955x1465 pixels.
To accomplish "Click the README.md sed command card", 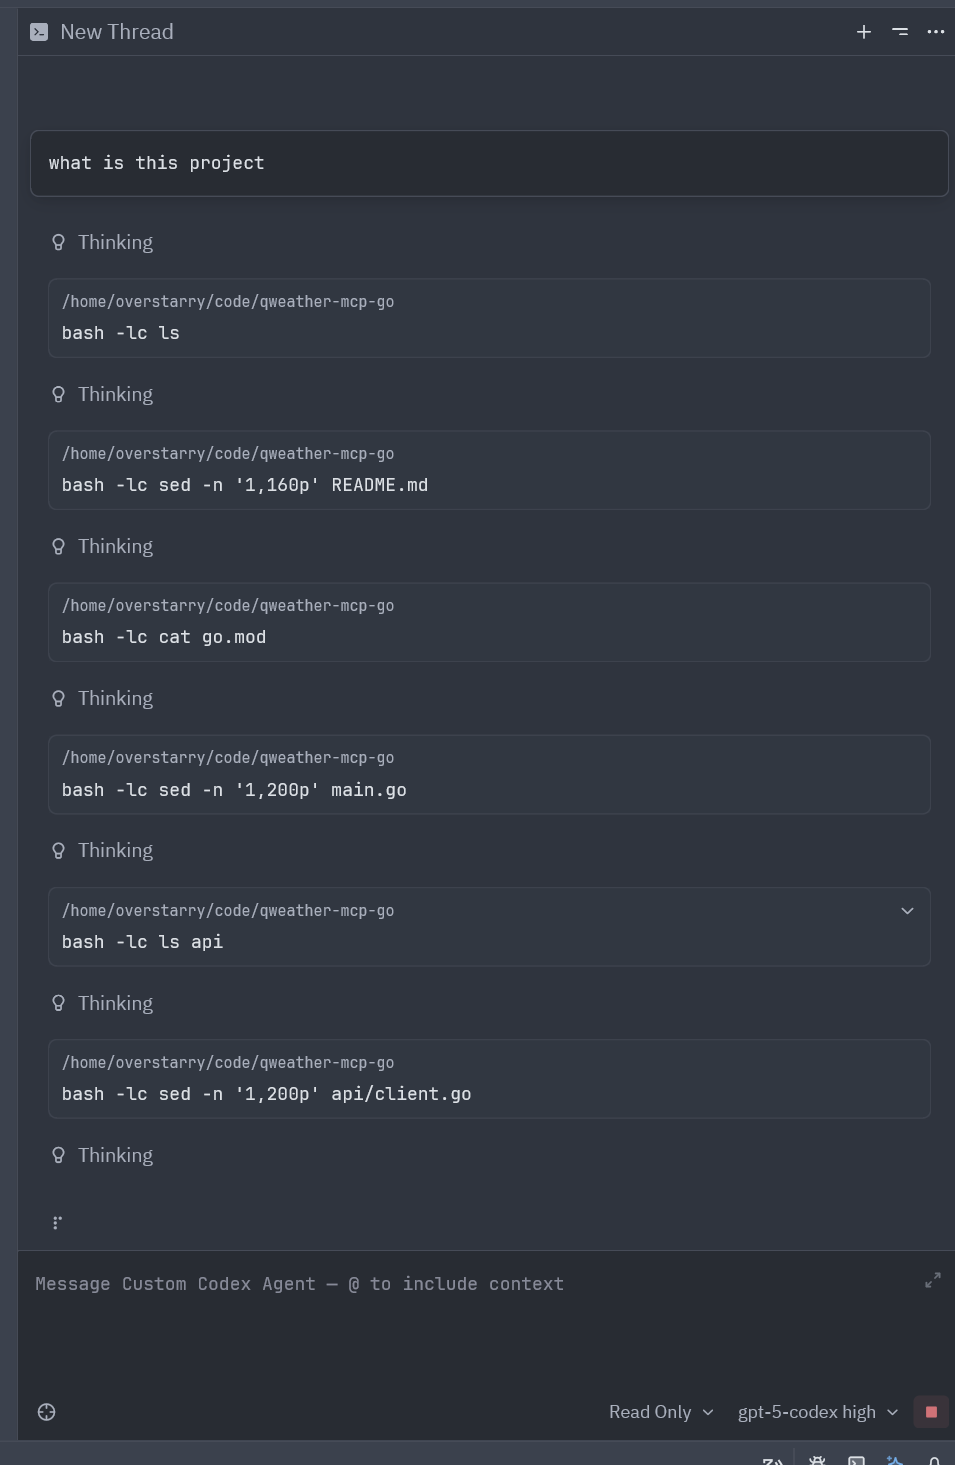I will click(489, 470).
